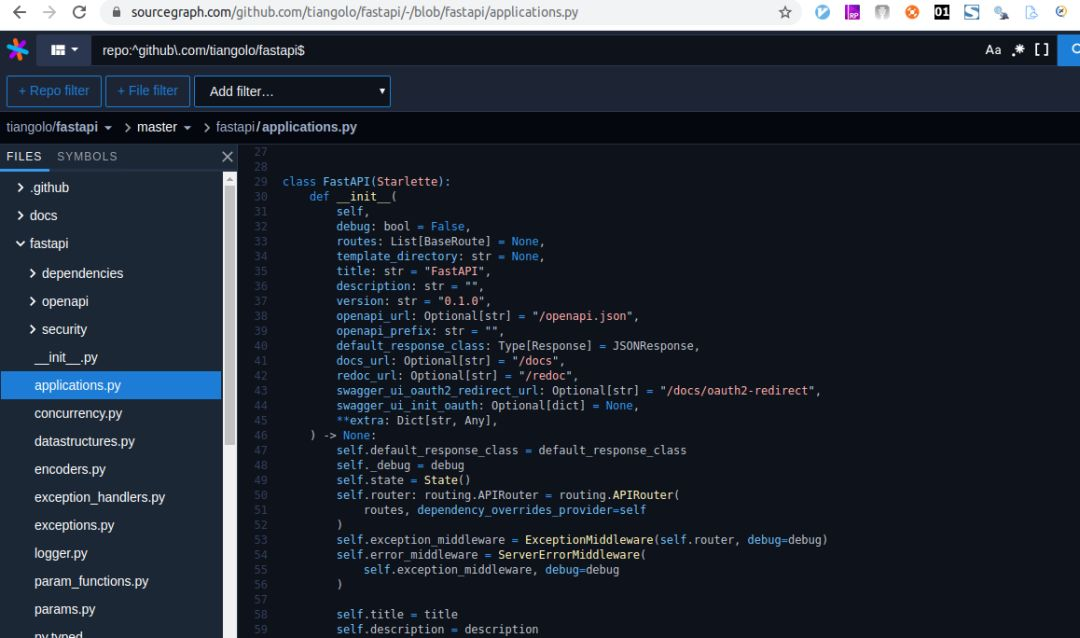
Task: Add a Repo filter
Action: tap(54, 91)
